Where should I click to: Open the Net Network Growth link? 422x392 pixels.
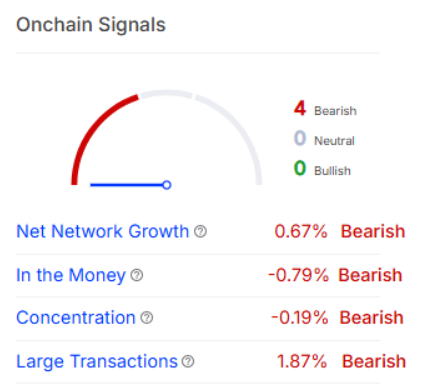103,231
